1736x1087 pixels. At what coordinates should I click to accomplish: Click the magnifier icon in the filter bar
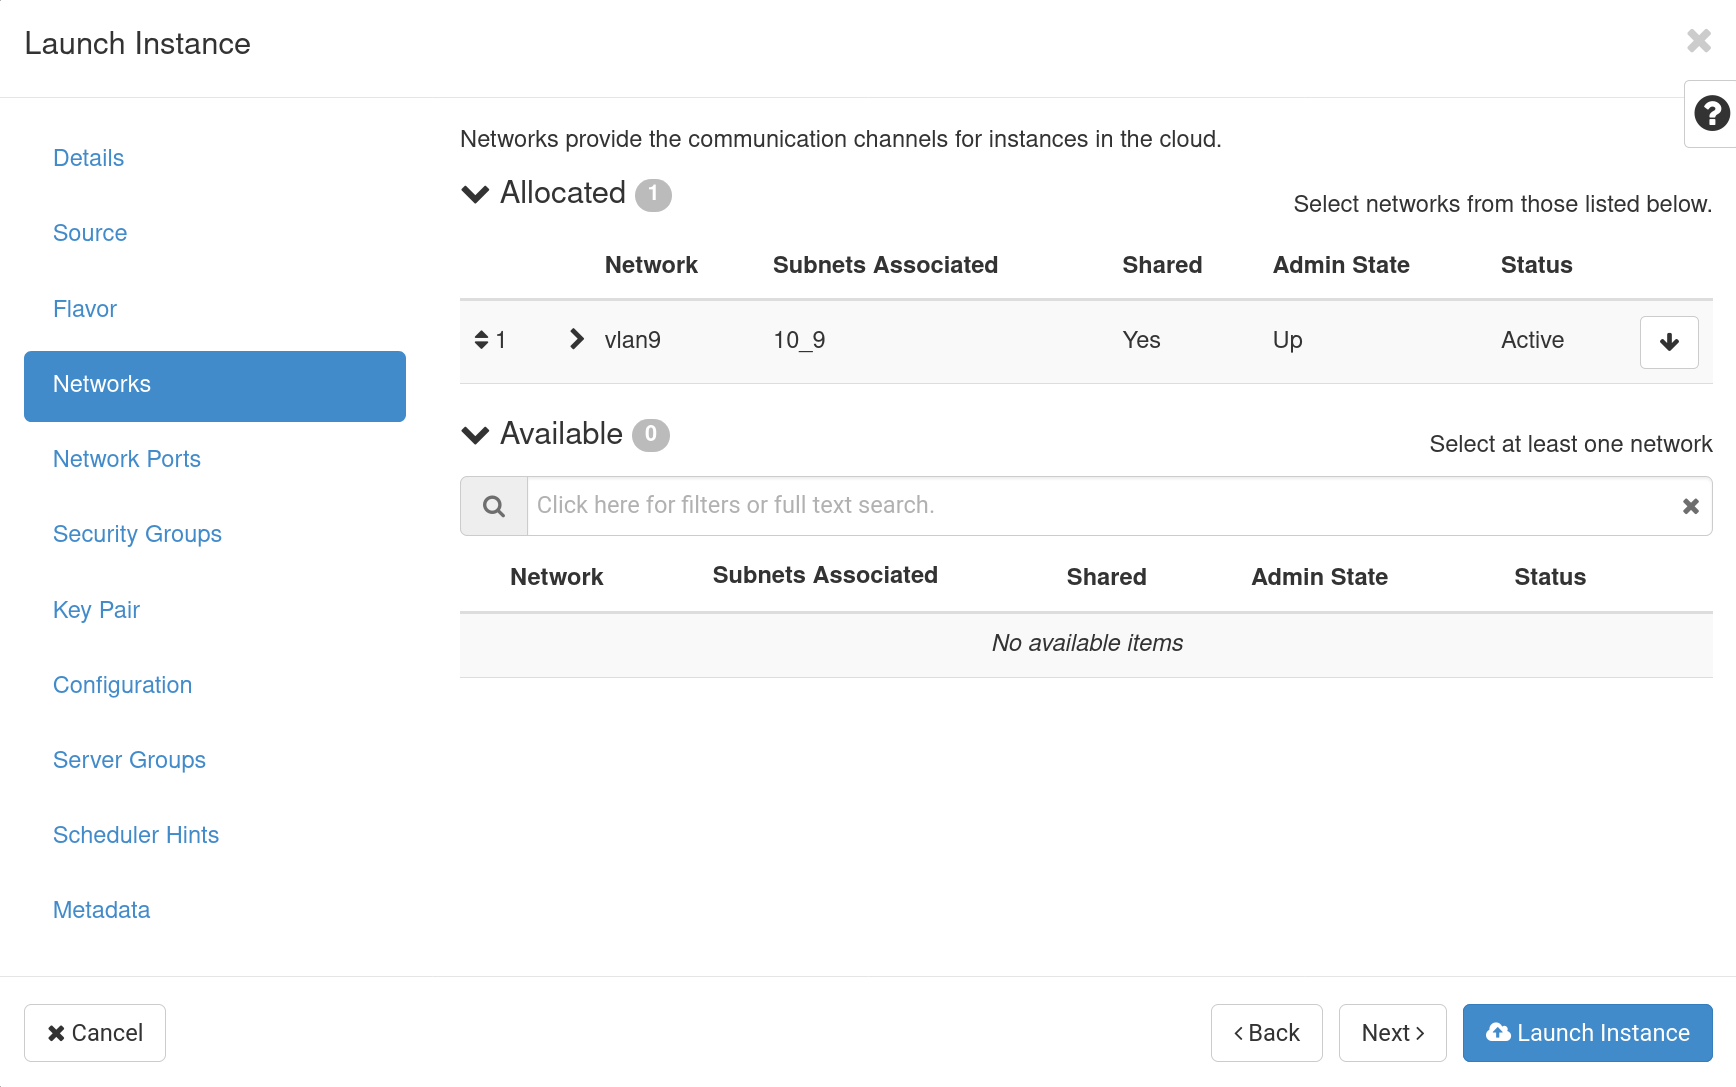tap(493, 505)
